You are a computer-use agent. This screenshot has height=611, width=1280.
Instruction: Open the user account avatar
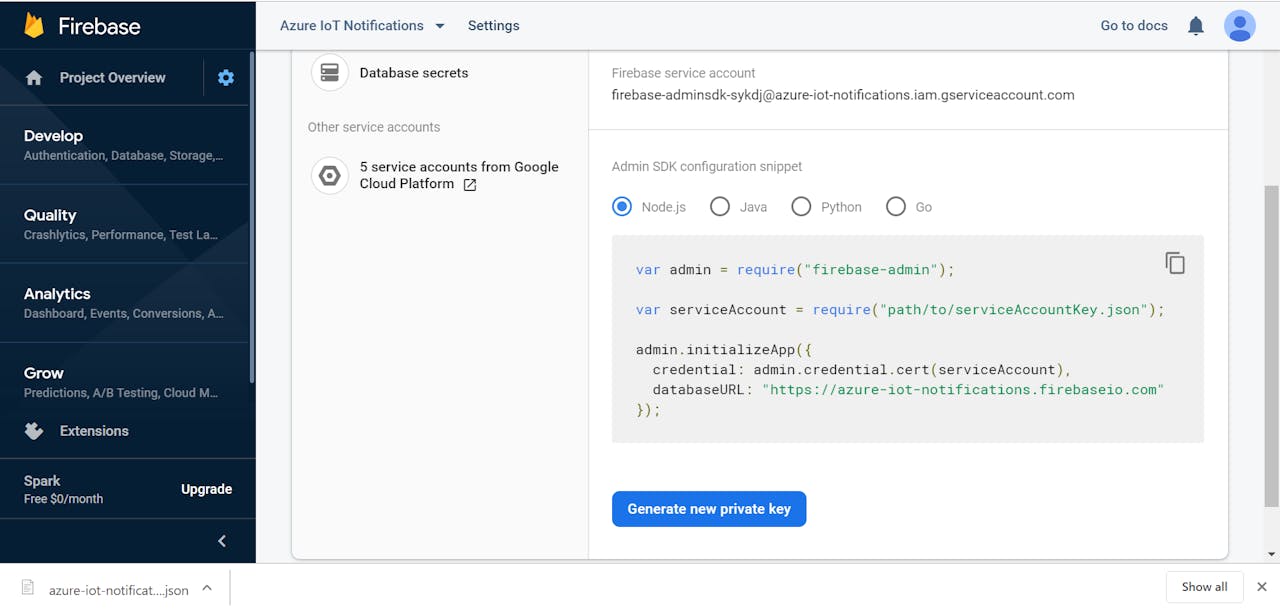click(1239, 26)
